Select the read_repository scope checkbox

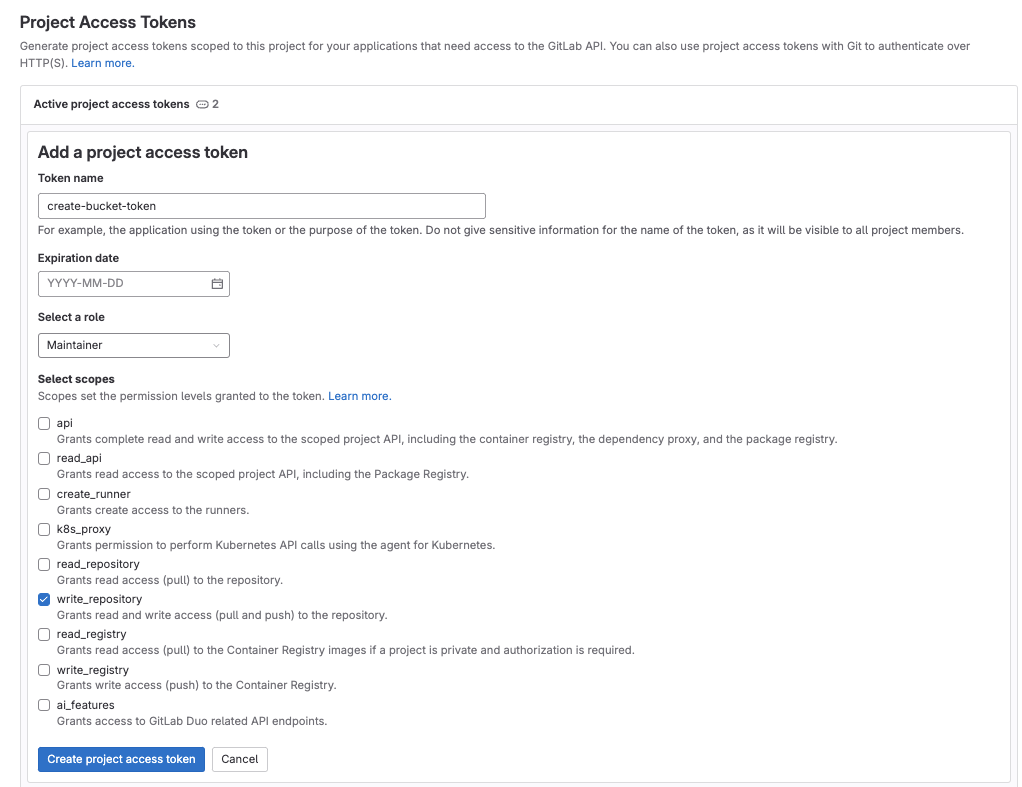(44, 564)
